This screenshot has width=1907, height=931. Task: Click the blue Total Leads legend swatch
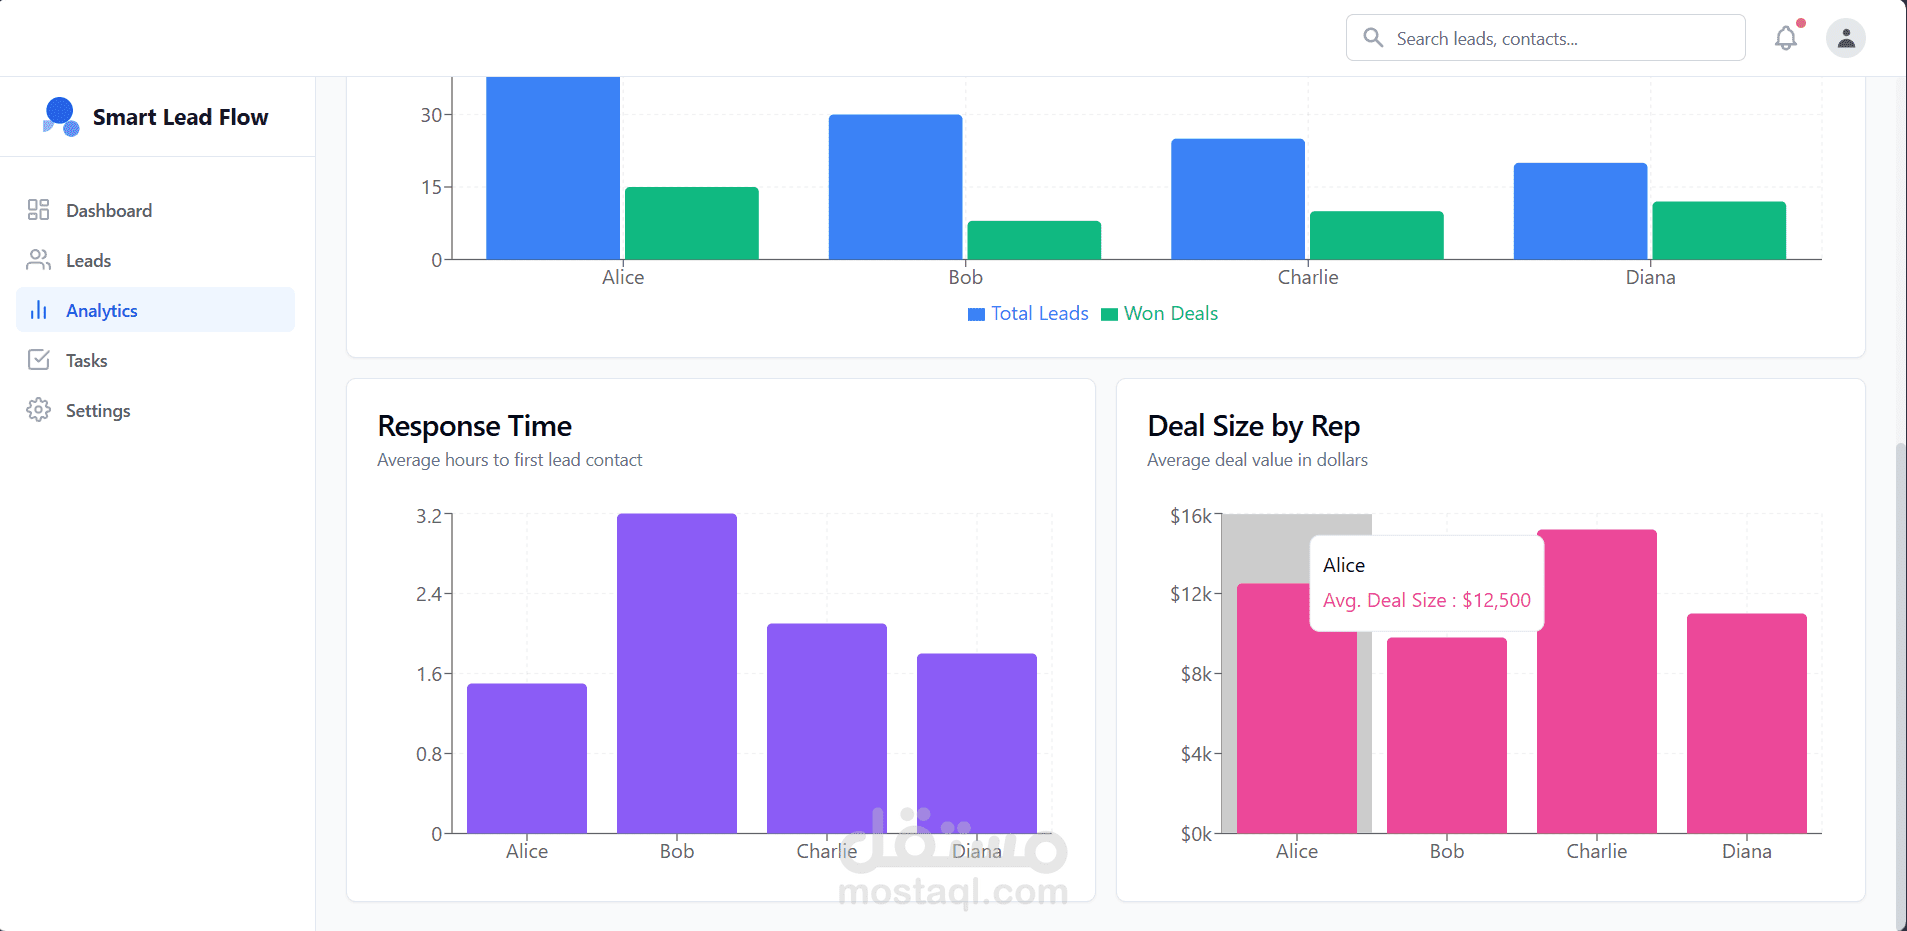tap(976, 315)
